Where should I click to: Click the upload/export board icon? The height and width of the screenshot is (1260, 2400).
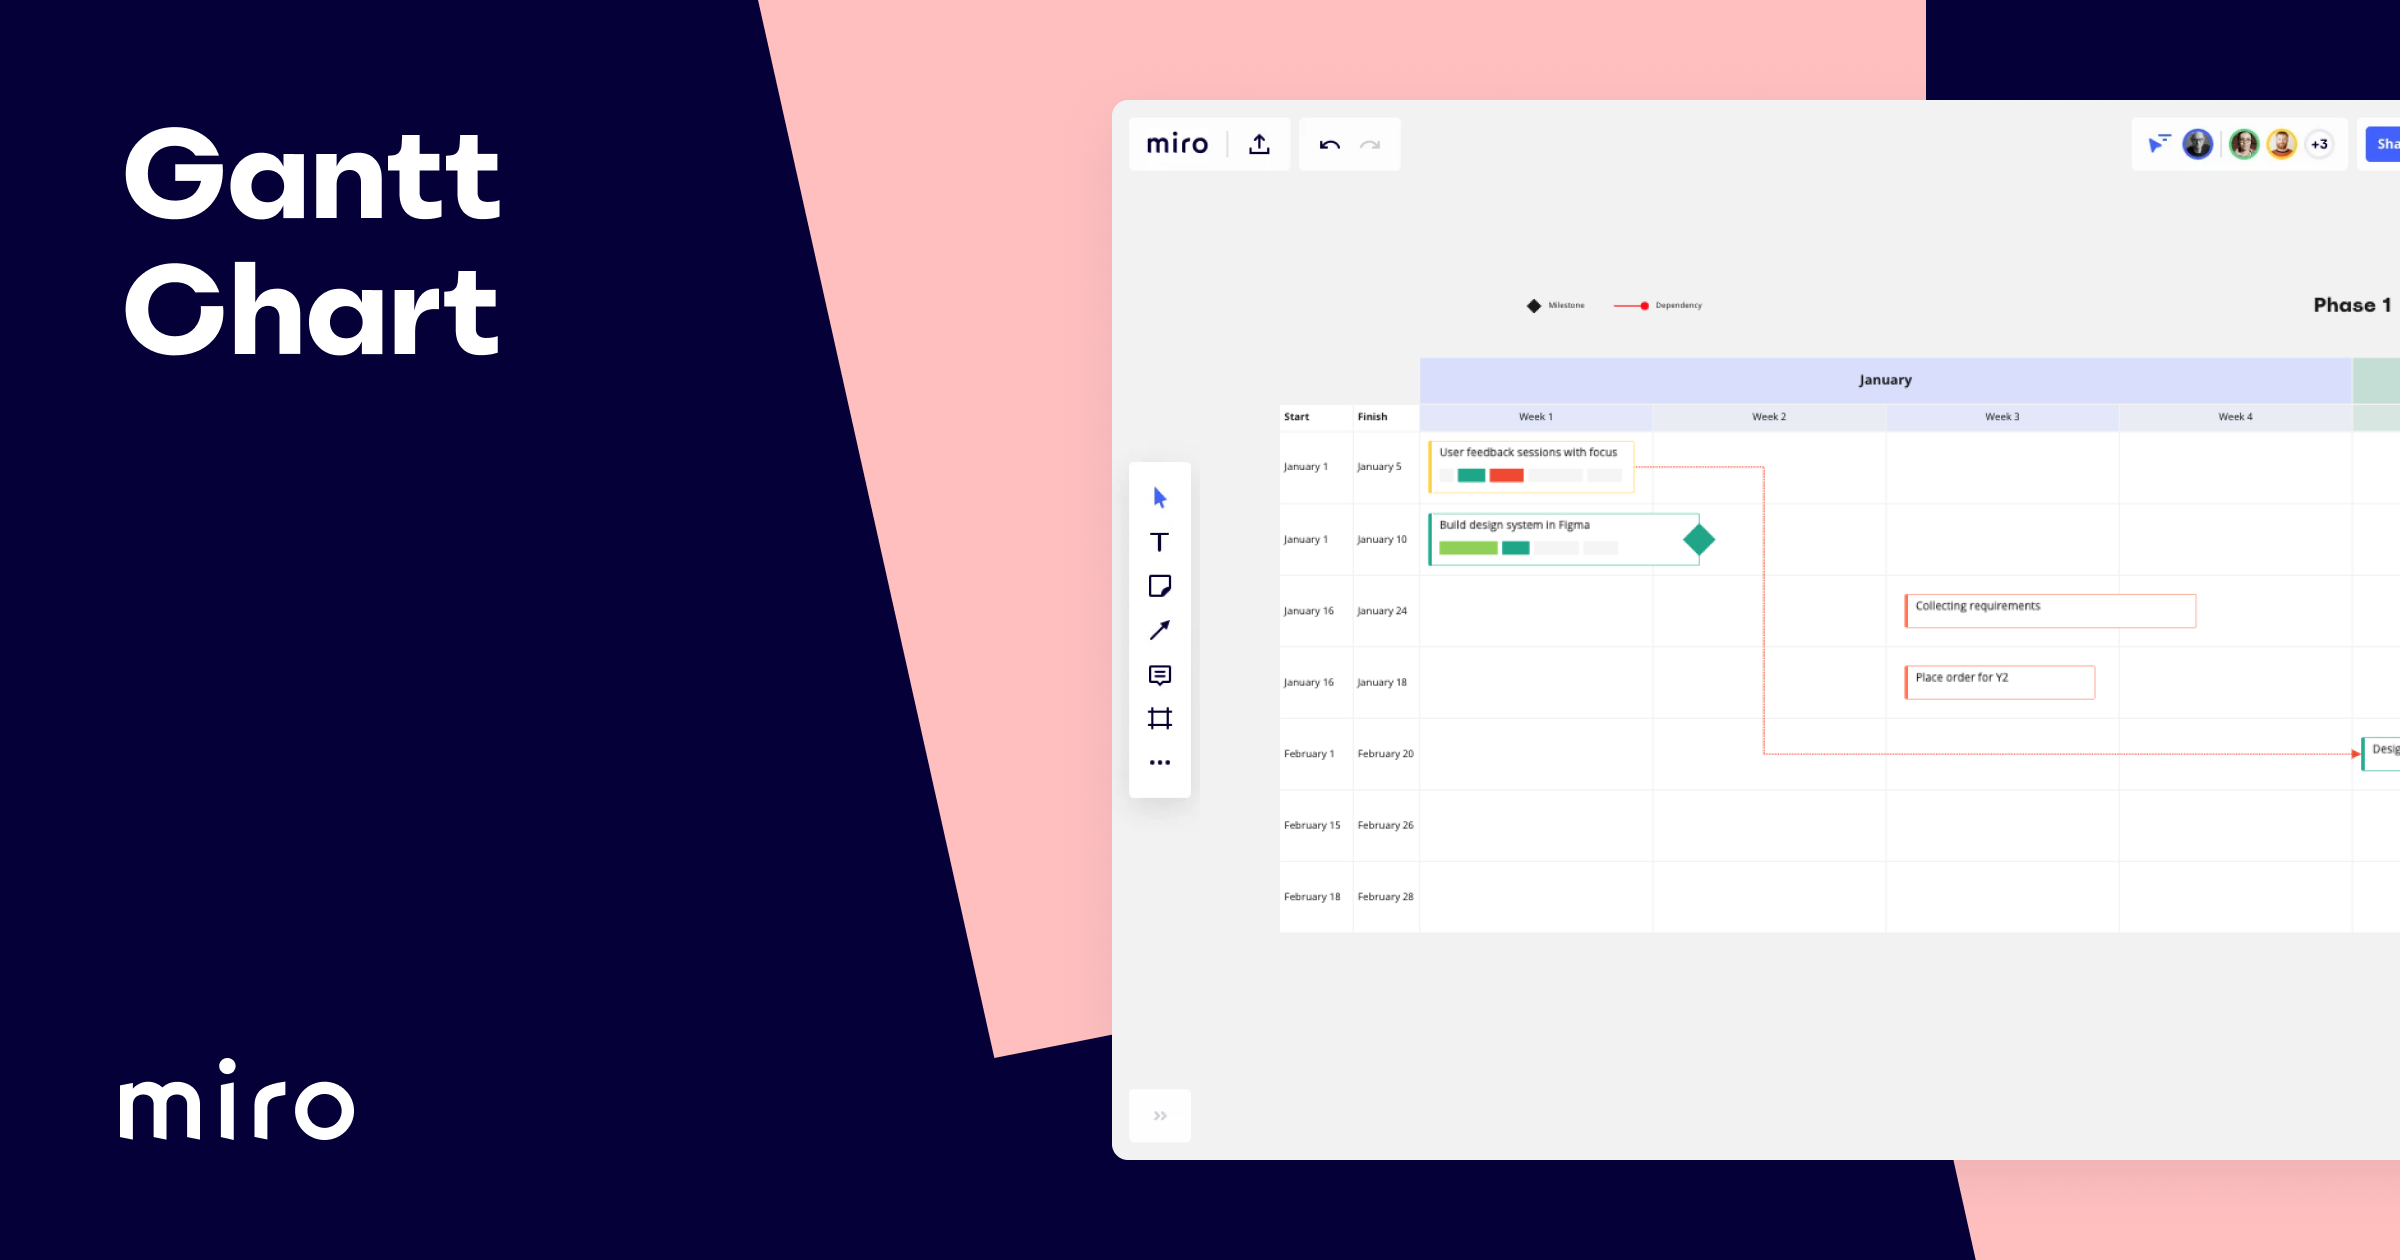[x=1260, y=144]
